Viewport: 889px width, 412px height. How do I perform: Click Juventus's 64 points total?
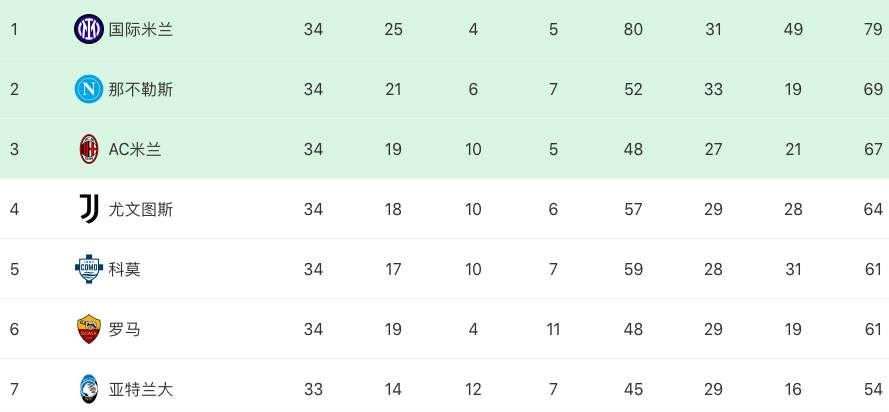tap(873, 209)
